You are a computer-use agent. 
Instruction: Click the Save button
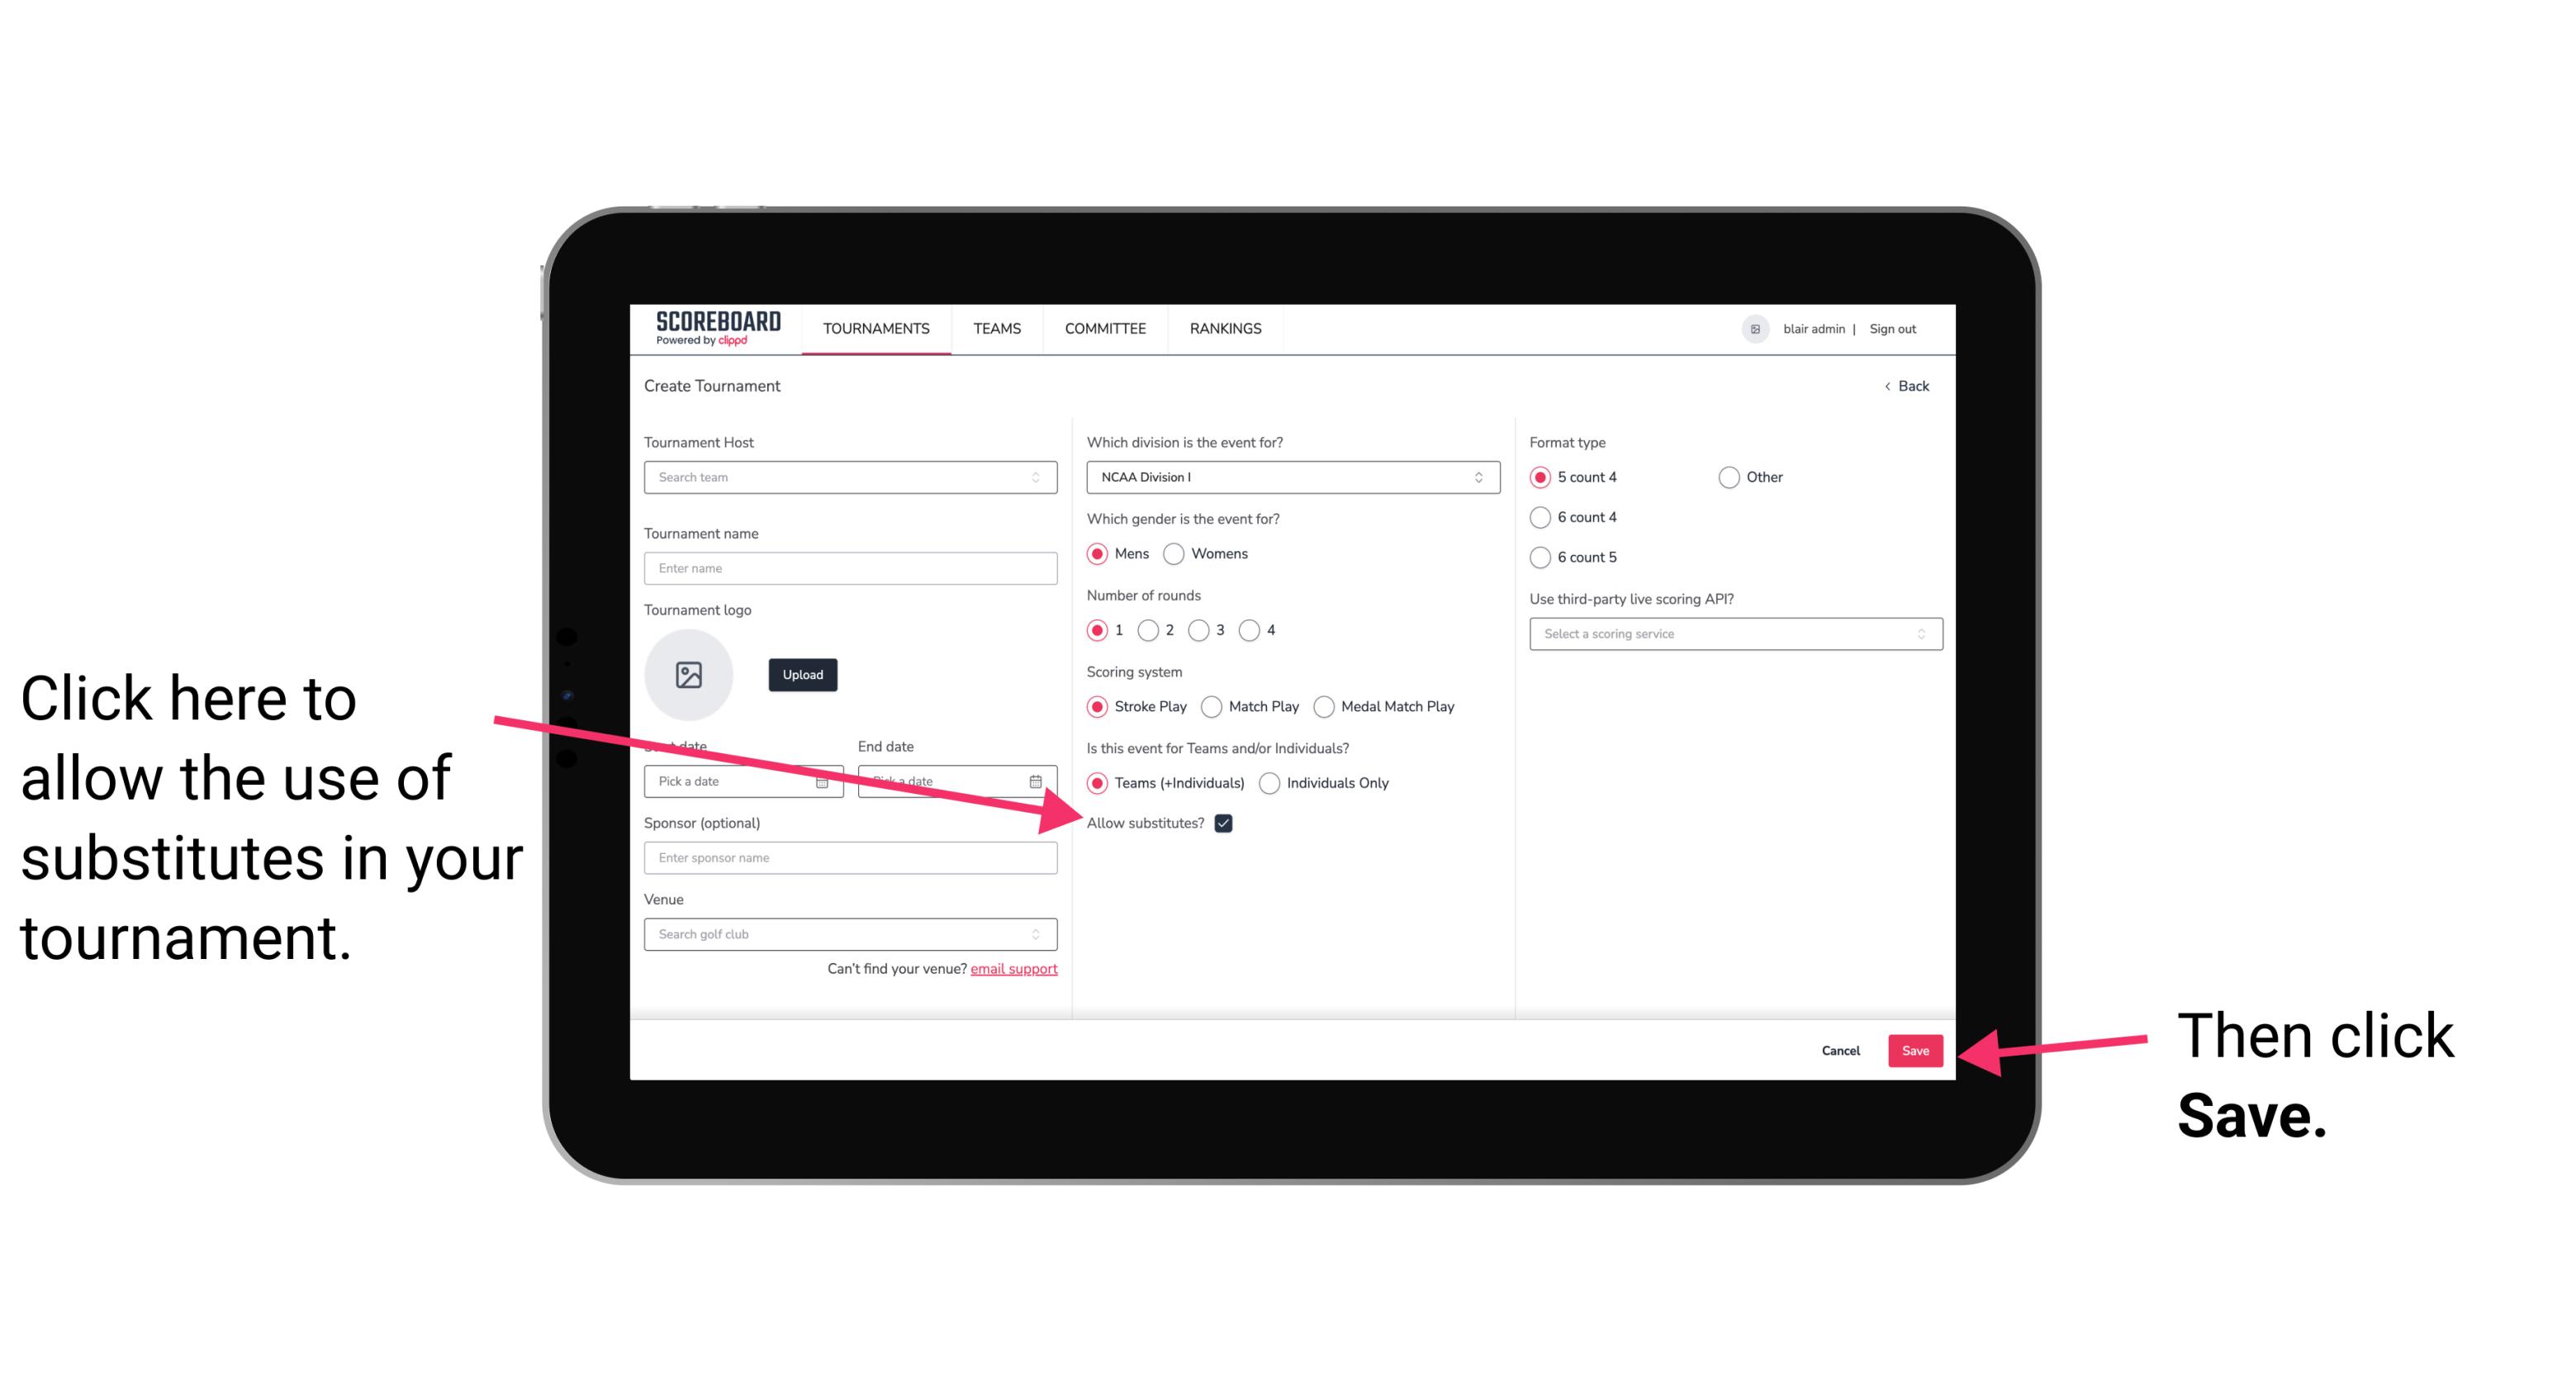coord(1914,1050)
